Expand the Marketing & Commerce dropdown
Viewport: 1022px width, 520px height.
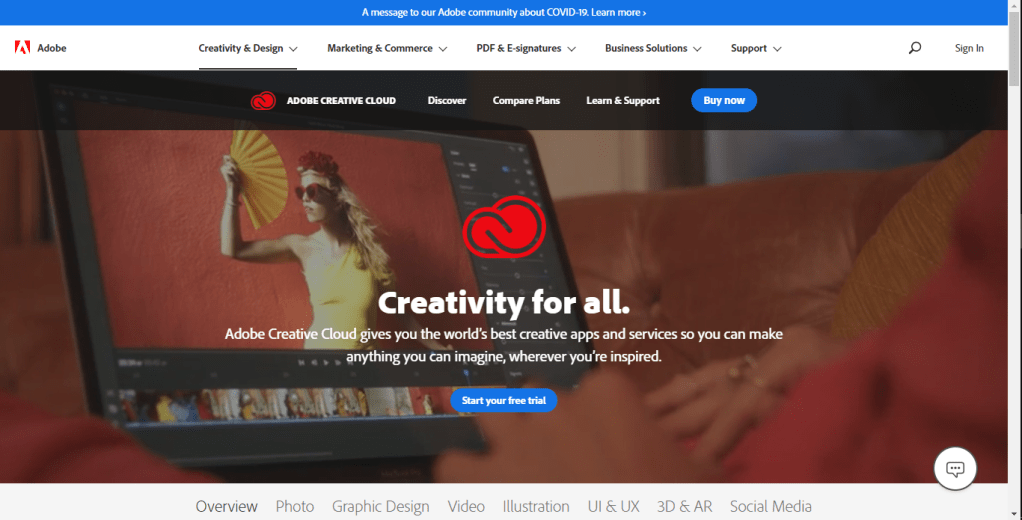386,48
